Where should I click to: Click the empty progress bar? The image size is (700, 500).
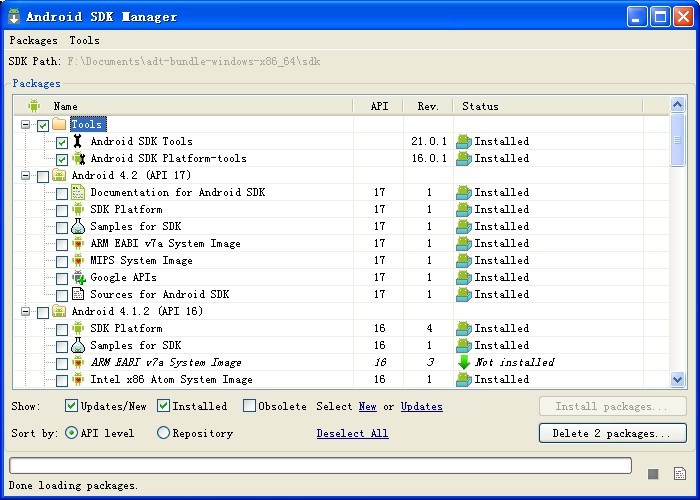coord(320,465)
